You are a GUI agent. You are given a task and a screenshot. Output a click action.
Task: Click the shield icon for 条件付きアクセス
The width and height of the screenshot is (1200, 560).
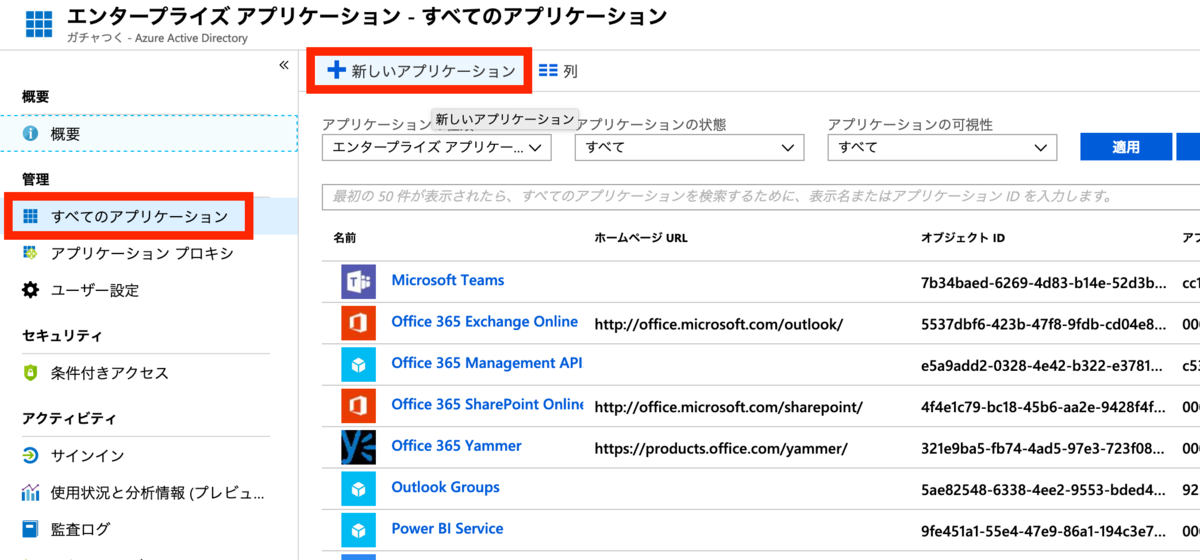[x=31, y=373]
